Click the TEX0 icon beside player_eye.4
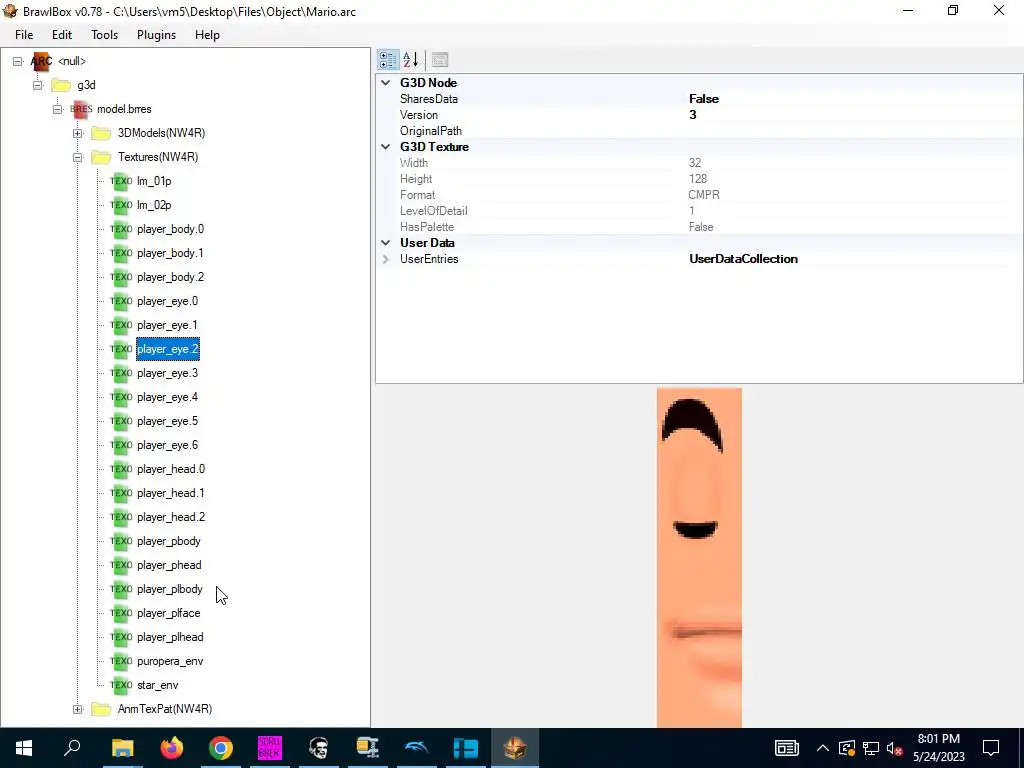This screenshot has height=768, width=1024. [x=121, y=397]
